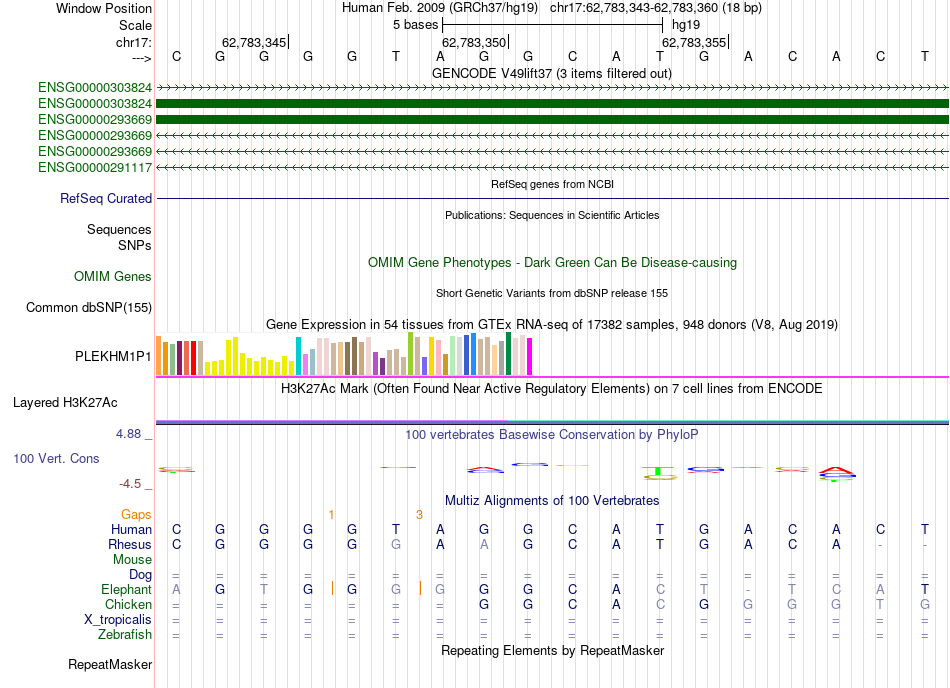This screenshot has width=950, height=688.
Task: Click the green T PhyloP conservation logo
Action: [x=659, y=472]
